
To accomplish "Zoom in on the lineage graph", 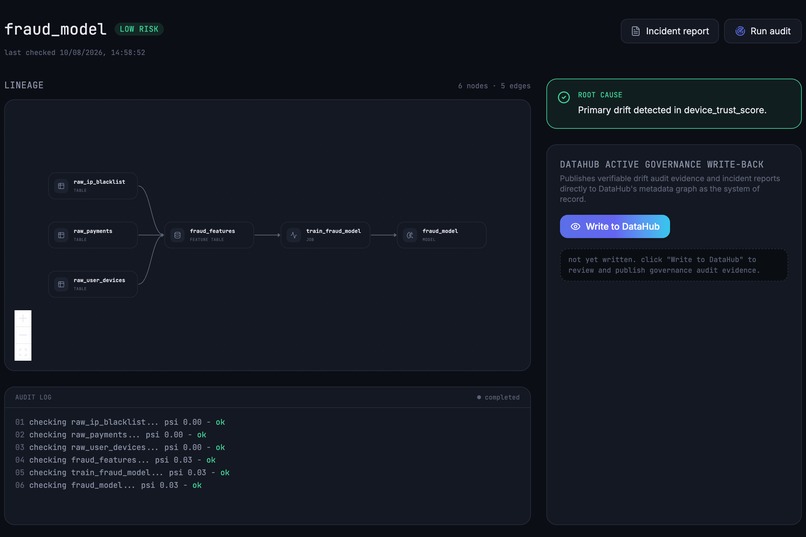I will point(23,319).
